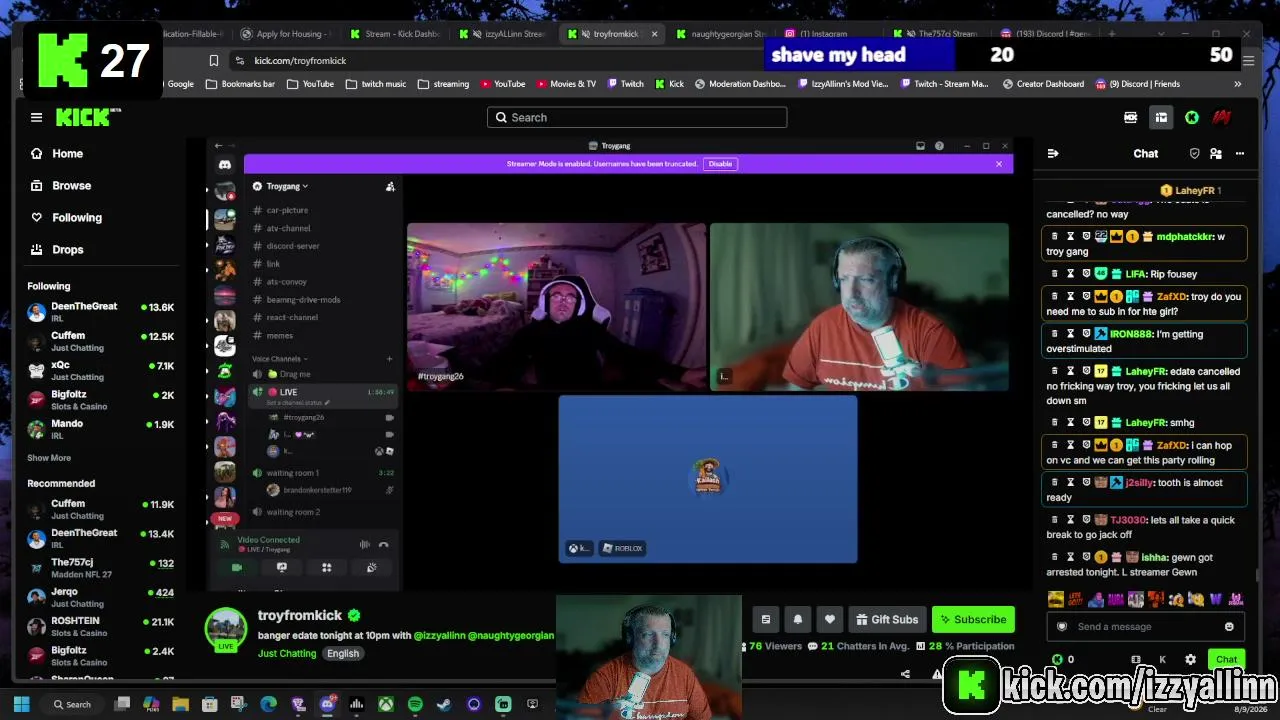Open The757cj recommended channel
Screen dimensions: 1280x720
[x=101, y=568]
